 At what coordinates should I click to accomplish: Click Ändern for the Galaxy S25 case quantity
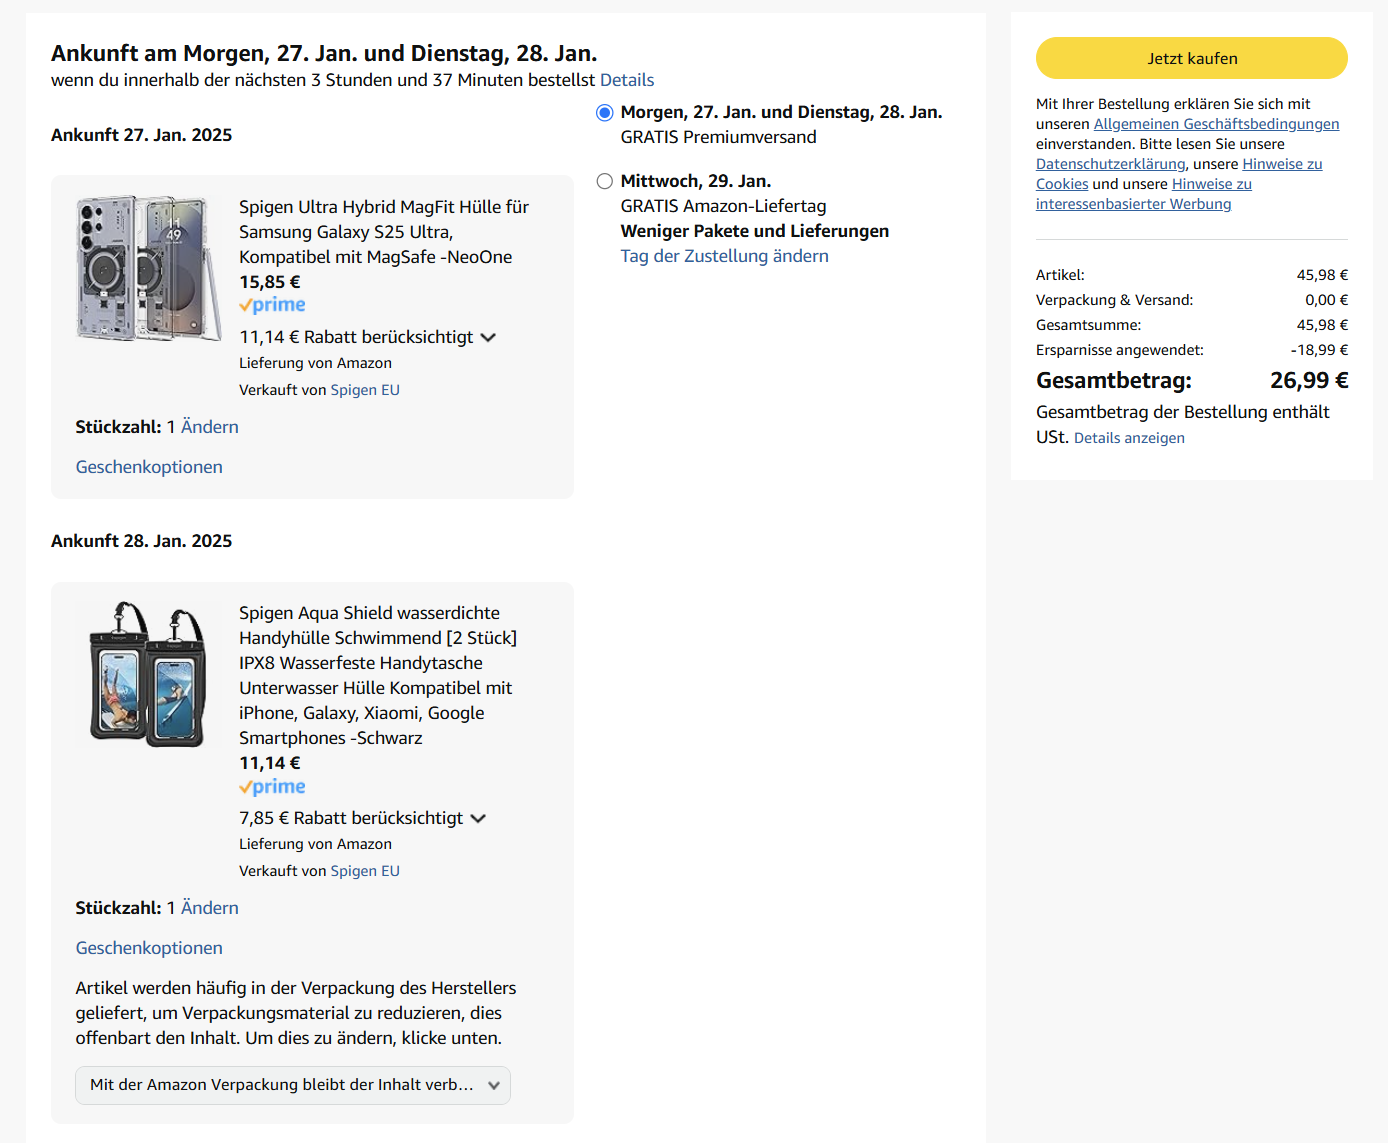point(209,427)
